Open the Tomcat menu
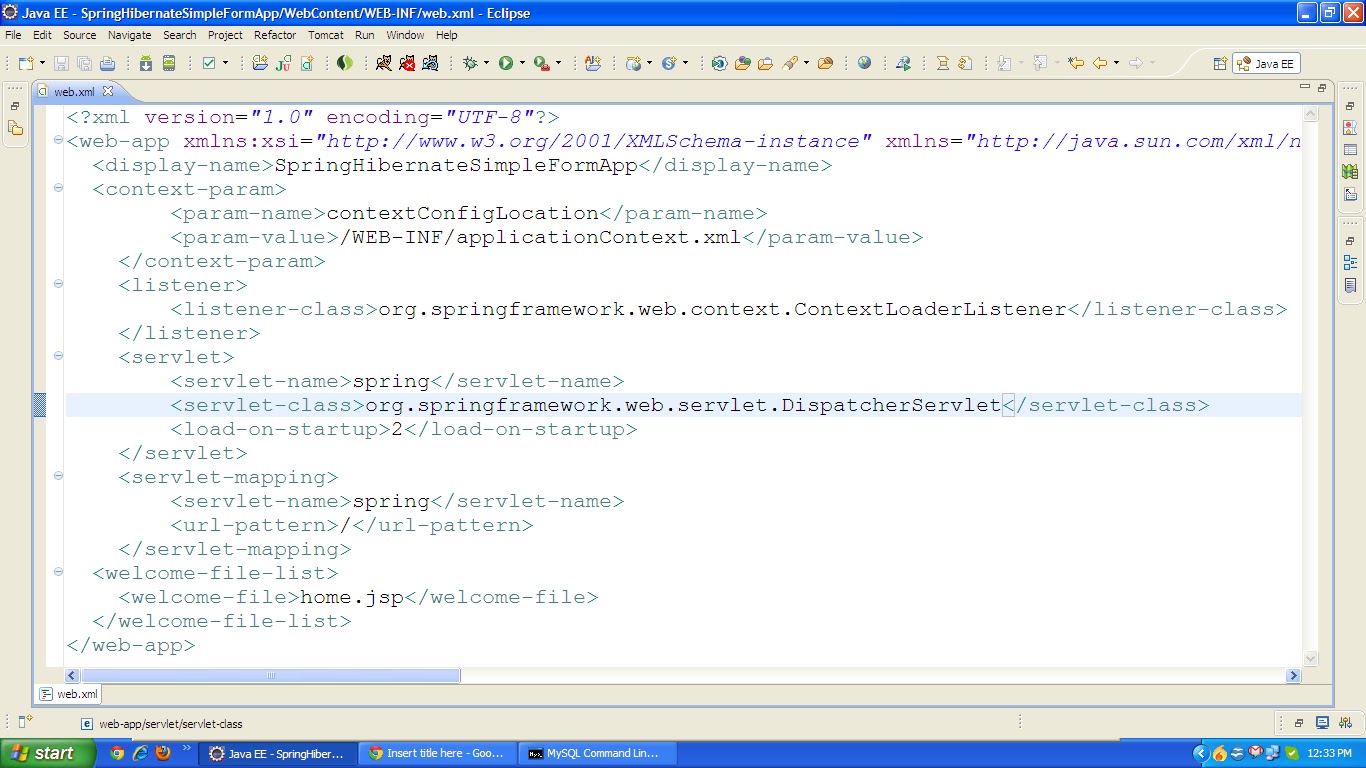Viewport: 1366px width, 768px height. pos(326,34)
